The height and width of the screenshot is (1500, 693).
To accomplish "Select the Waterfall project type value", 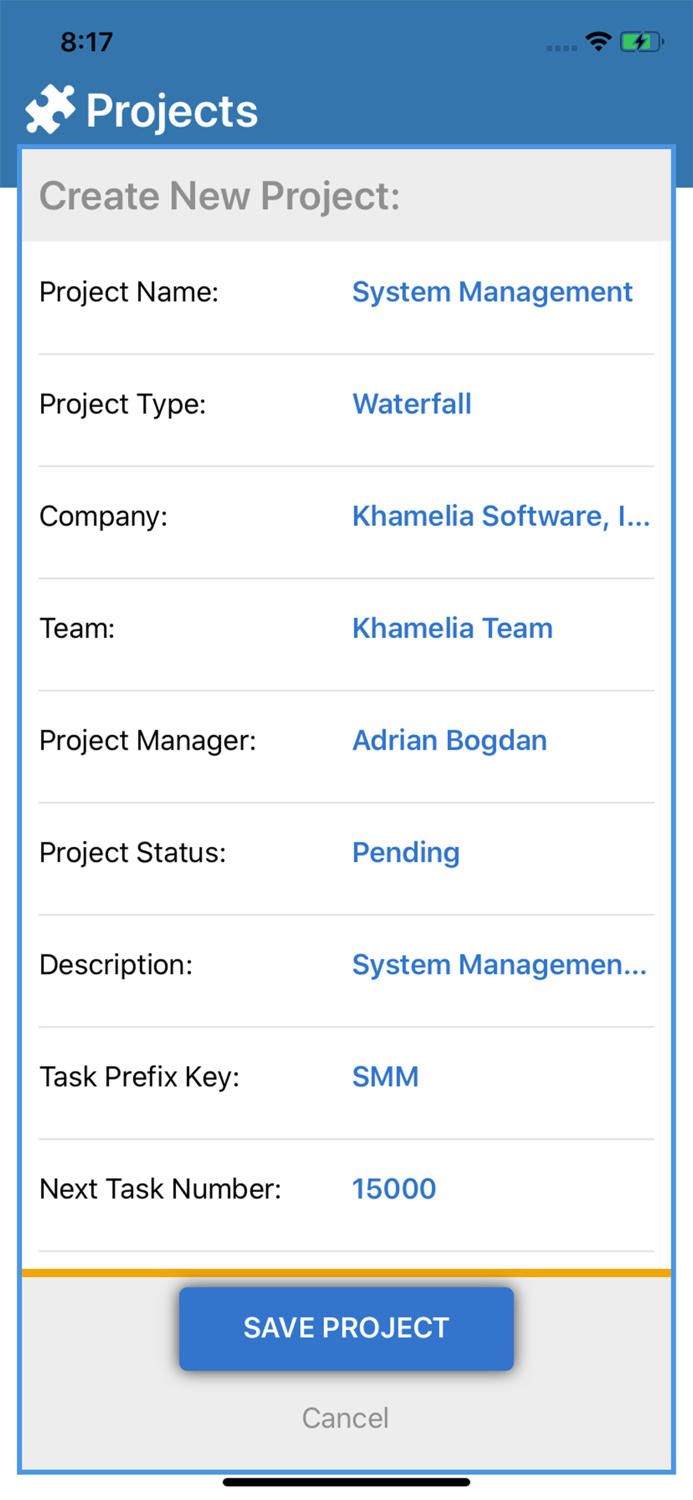I will pos(411,404).
